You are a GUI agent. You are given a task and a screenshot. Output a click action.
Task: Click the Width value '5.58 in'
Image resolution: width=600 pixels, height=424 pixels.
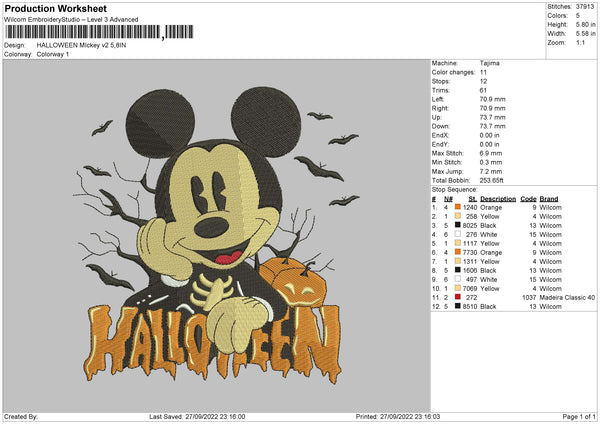(x=585, y=34)
